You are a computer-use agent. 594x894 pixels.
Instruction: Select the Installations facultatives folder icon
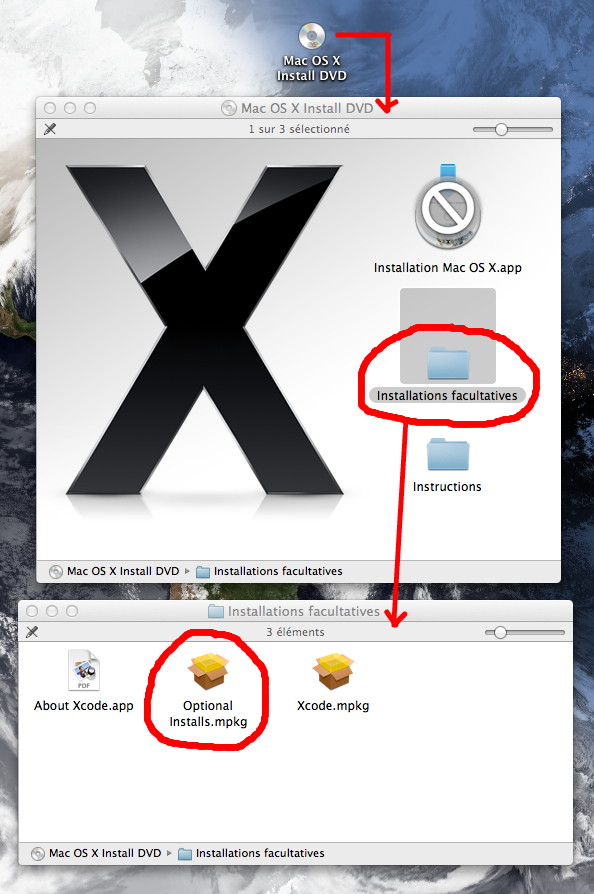(x=448, y=363)
